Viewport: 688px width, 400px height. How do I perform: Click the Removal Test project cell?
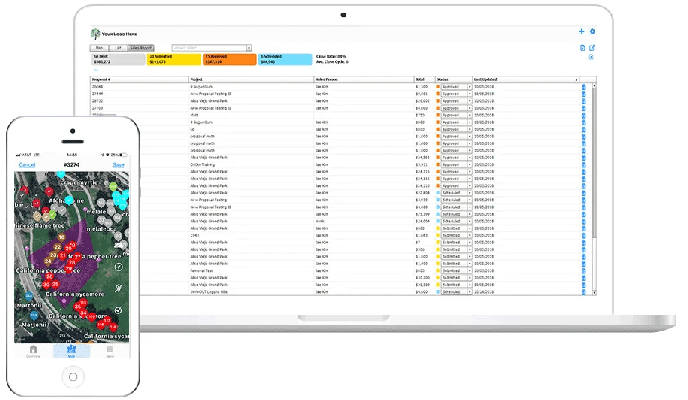point(251,271)
